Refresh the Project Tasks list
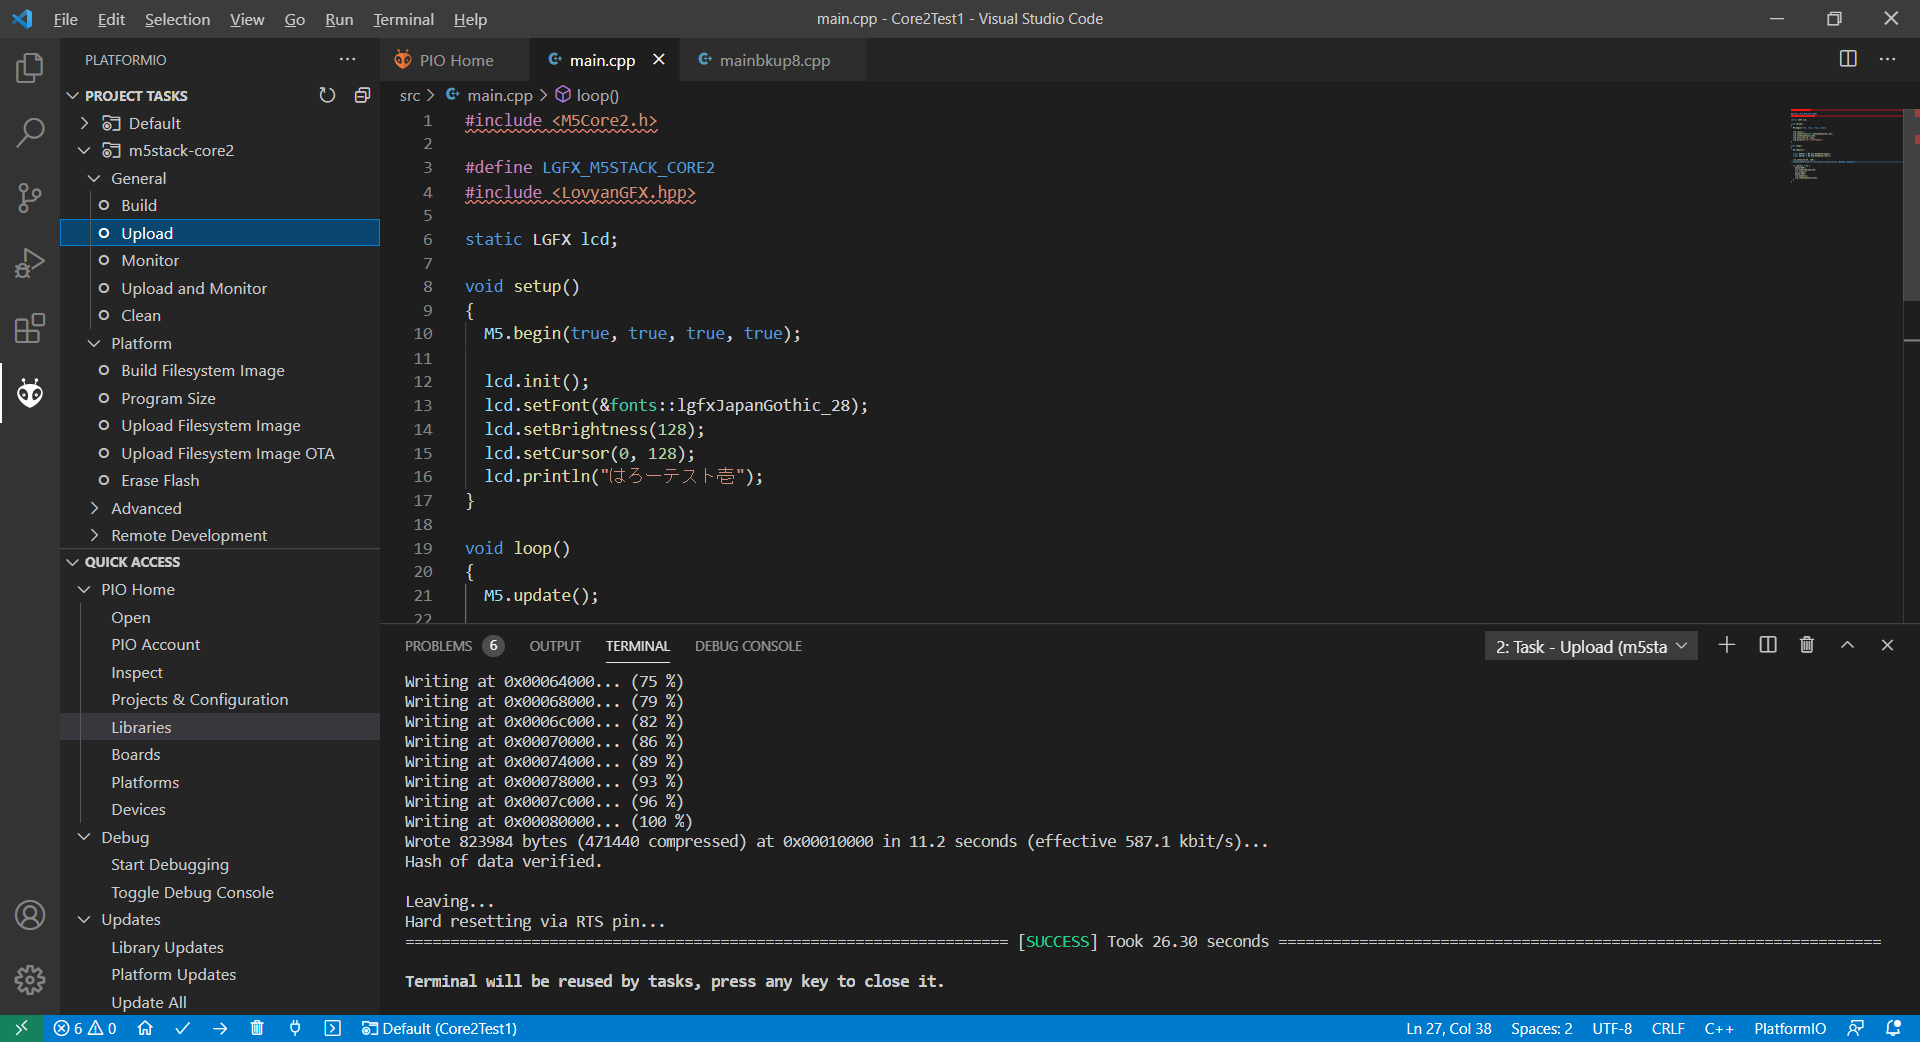This screenshot has width=1920, height=1042. pos(327,94)
